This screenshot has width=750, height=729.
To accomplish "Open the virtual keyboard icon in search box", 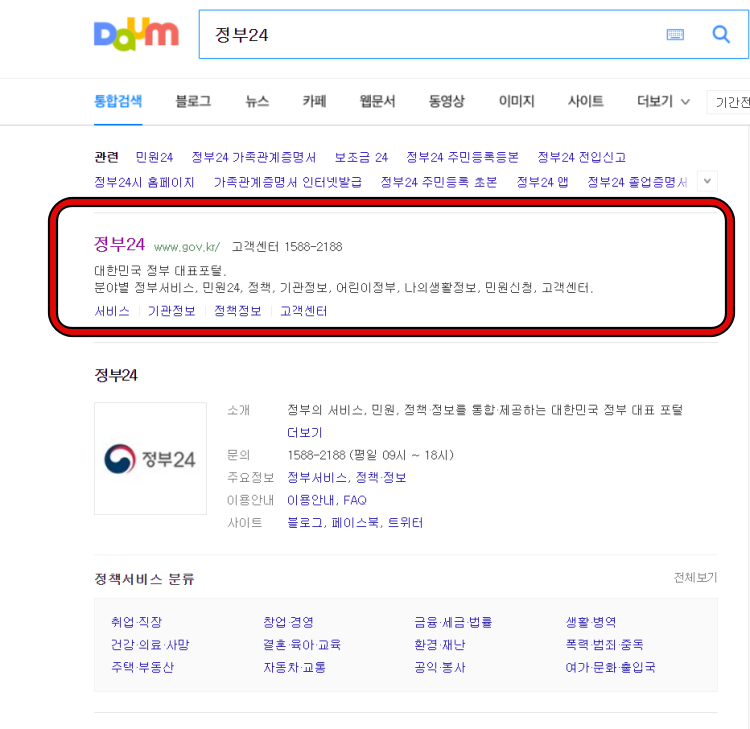I will [x=675, y=34].
